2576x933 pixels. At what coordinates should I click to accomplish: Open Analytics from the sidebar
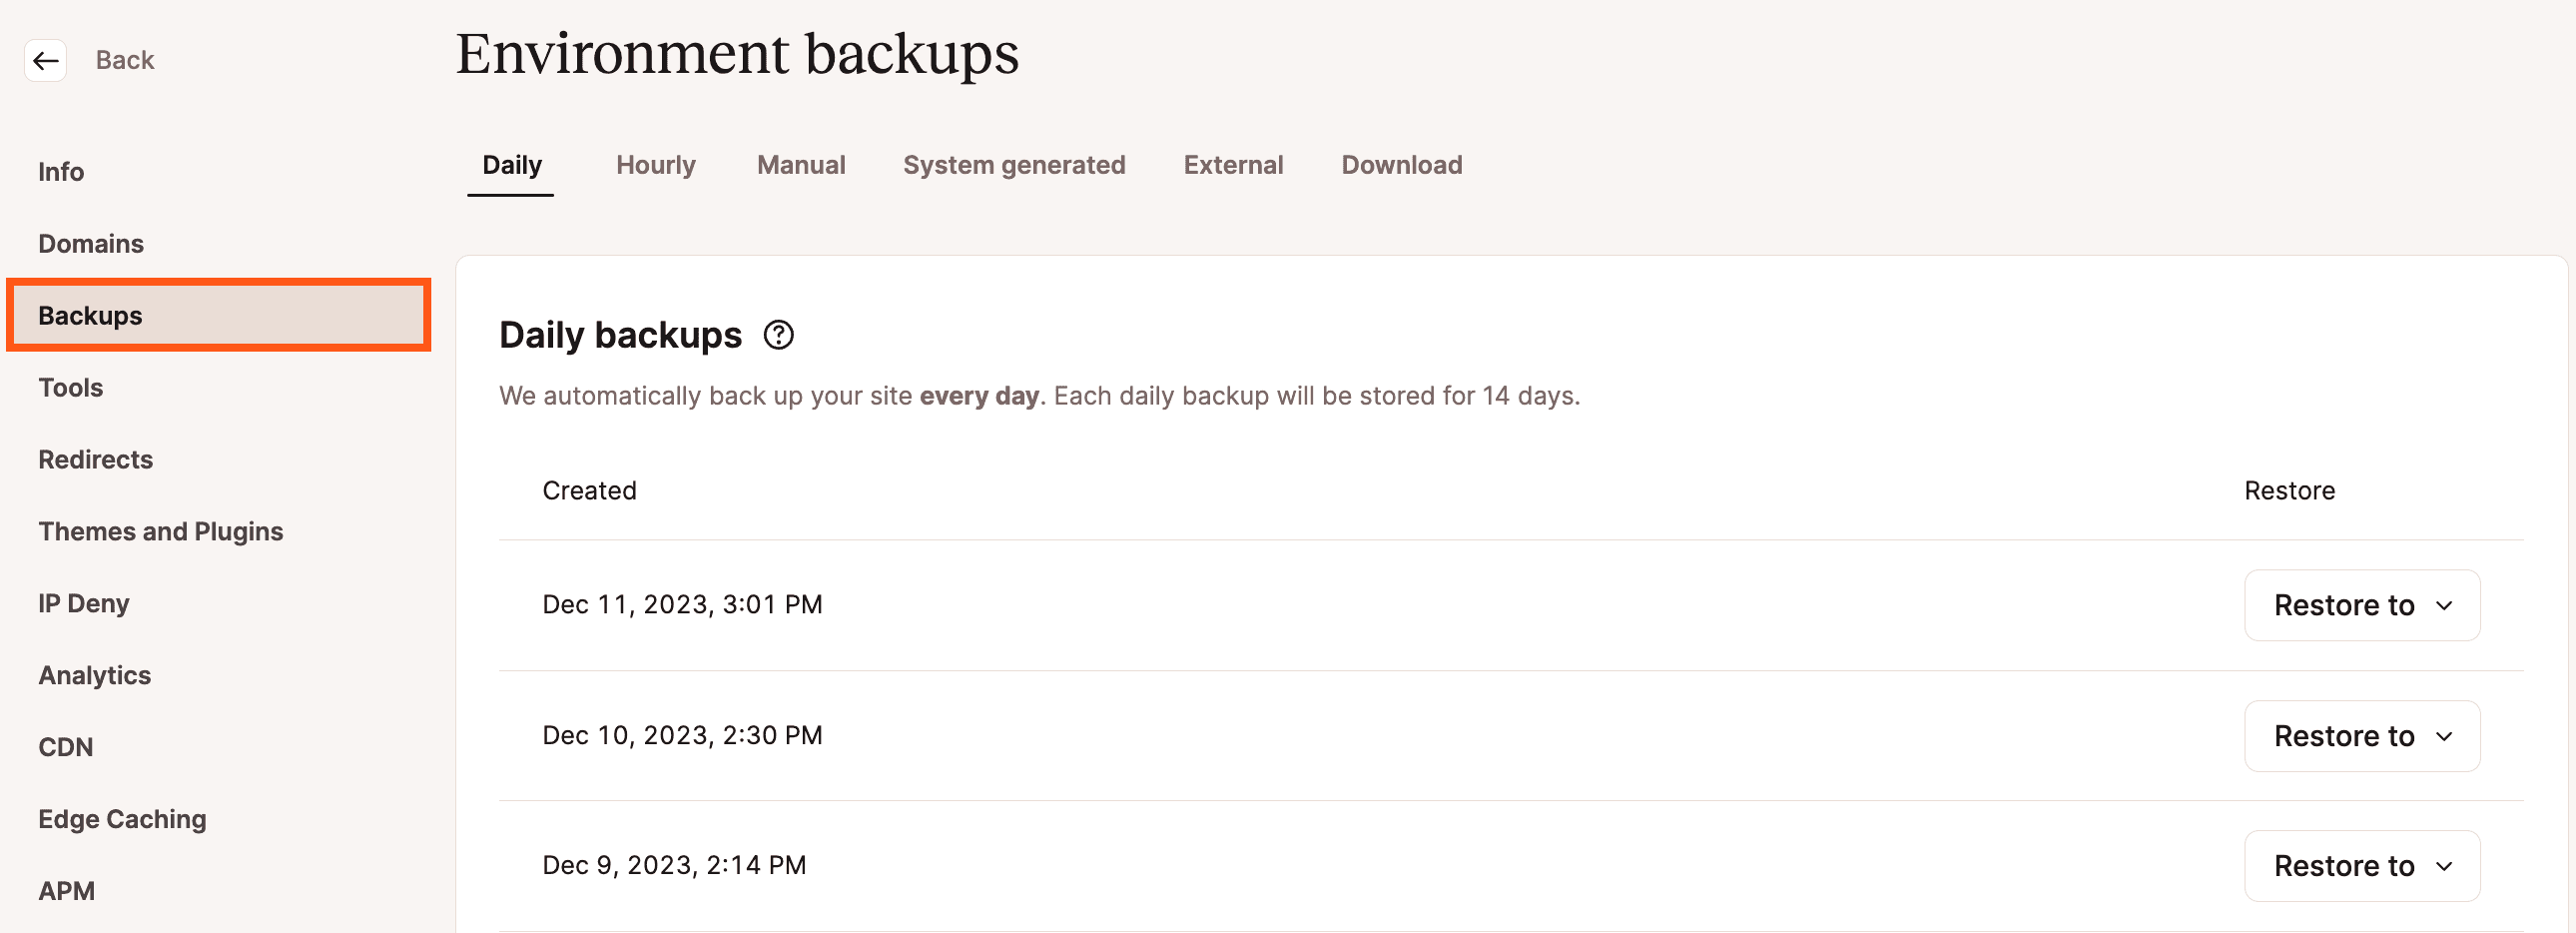click(95, 676)
